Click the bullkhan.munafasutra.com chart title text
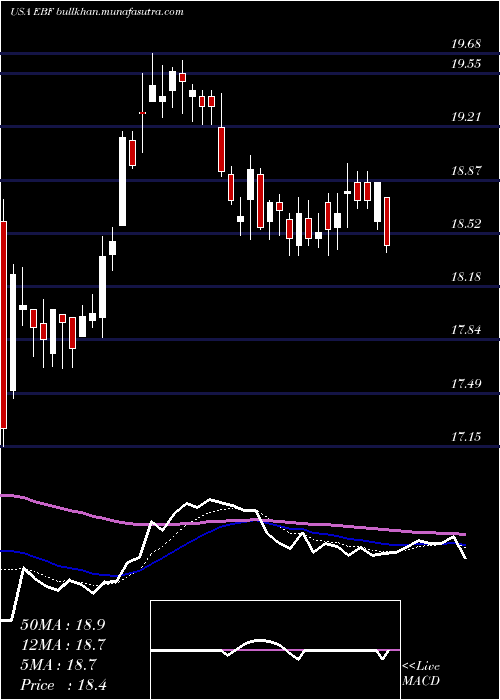This screenshot has height=700, width=500. point(121,12)
